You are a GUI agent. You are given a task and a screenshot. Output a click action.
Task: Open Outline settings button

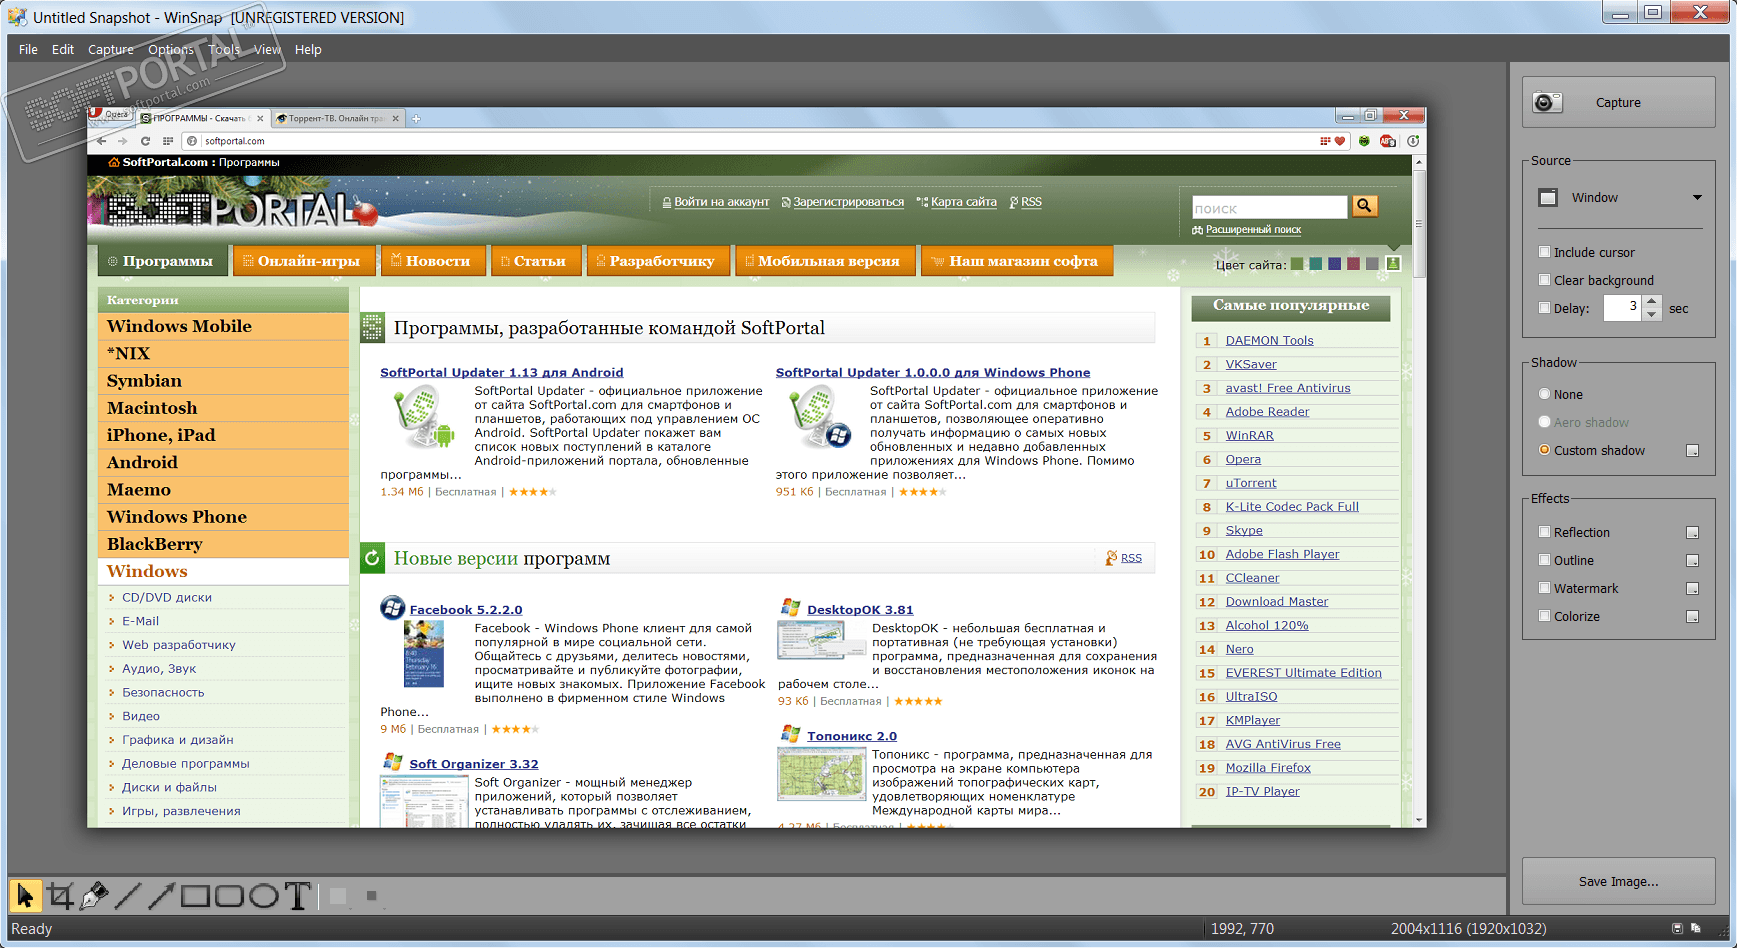click(x=1693, y=561)
